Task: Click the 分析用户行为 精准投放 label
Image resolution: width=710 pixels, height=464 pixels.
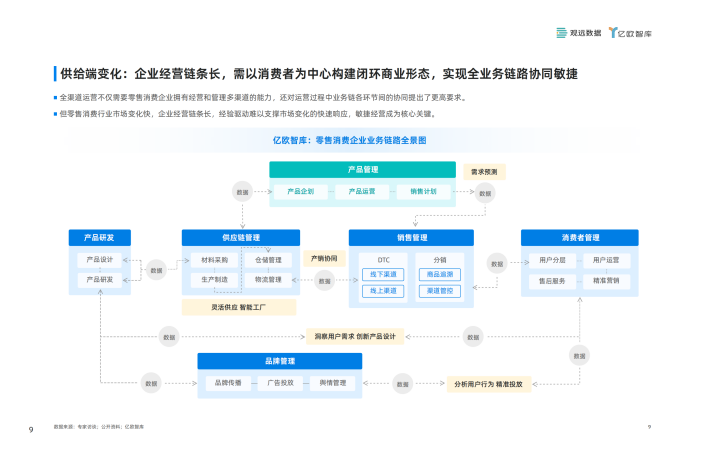Action: point(489,384)
